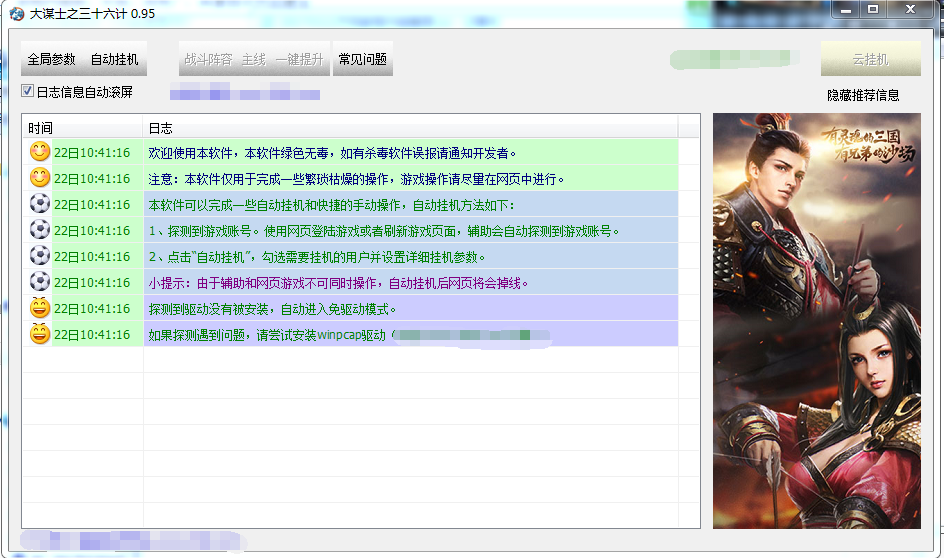Screen dimensions: 944x558
Task: Click the 隐藏推荐信息 link
Action: pyautogui.click(x=863, y=96)
